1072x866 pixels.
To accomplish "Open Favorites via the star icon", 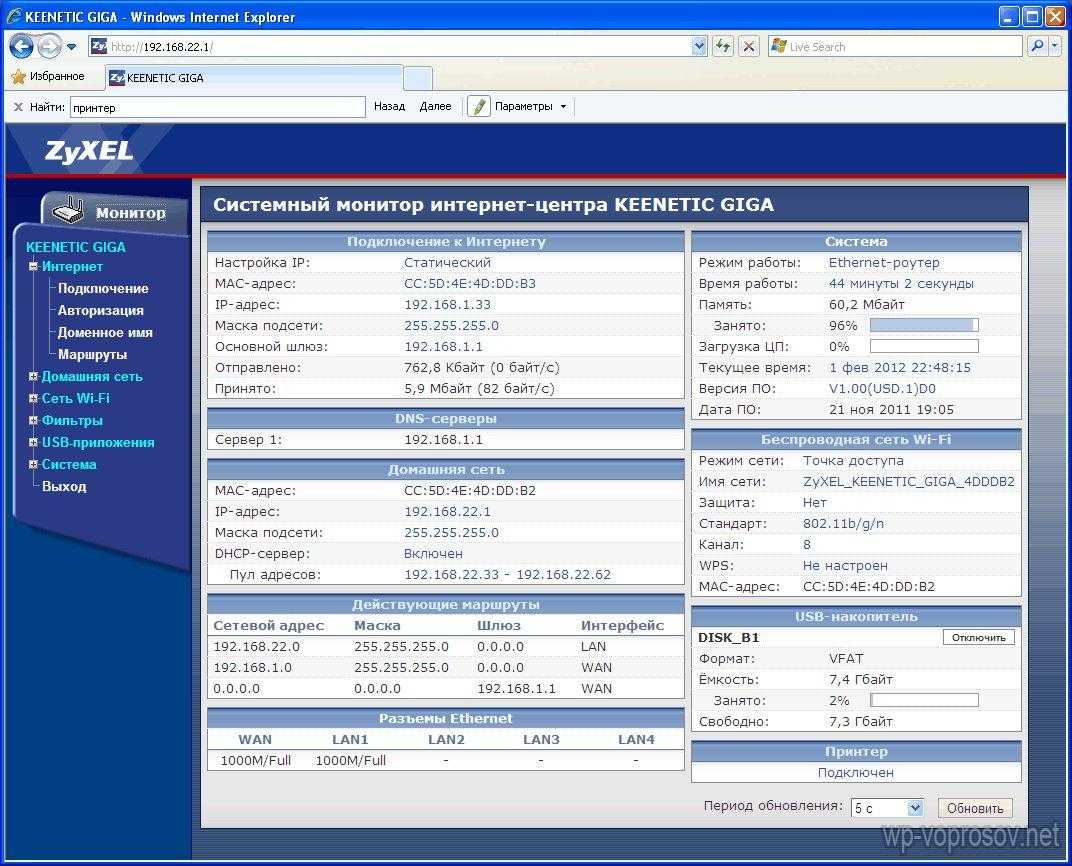I will click(x=17, y=77).
